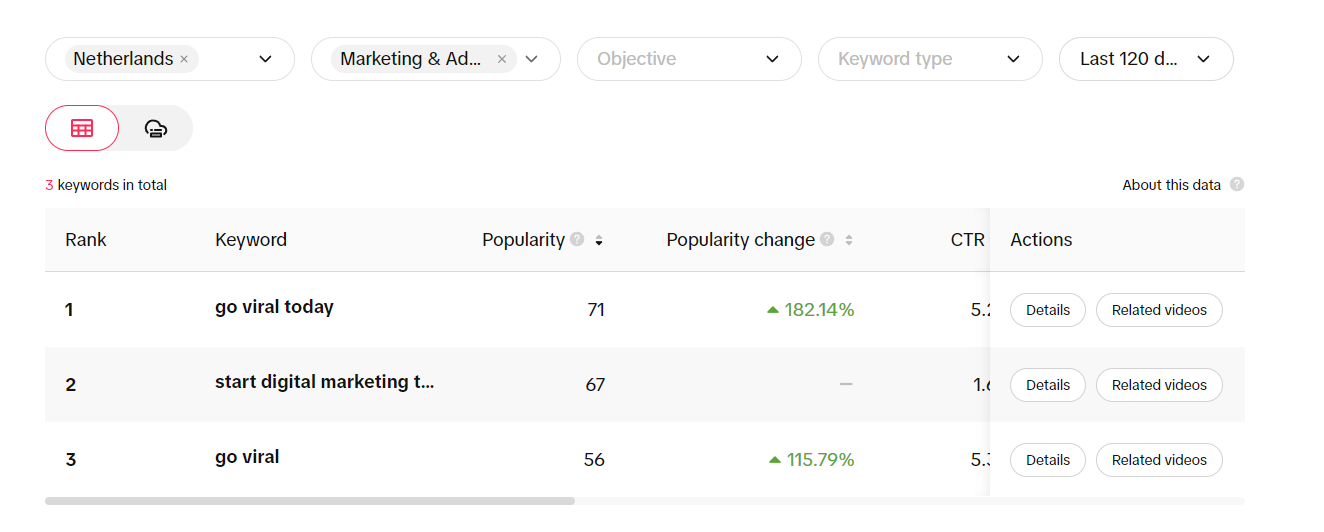Image resolution: width=1324 pixels, height=532 pixels.
Task: Open Details for start digital marketing keyword
Action: 1048,385
